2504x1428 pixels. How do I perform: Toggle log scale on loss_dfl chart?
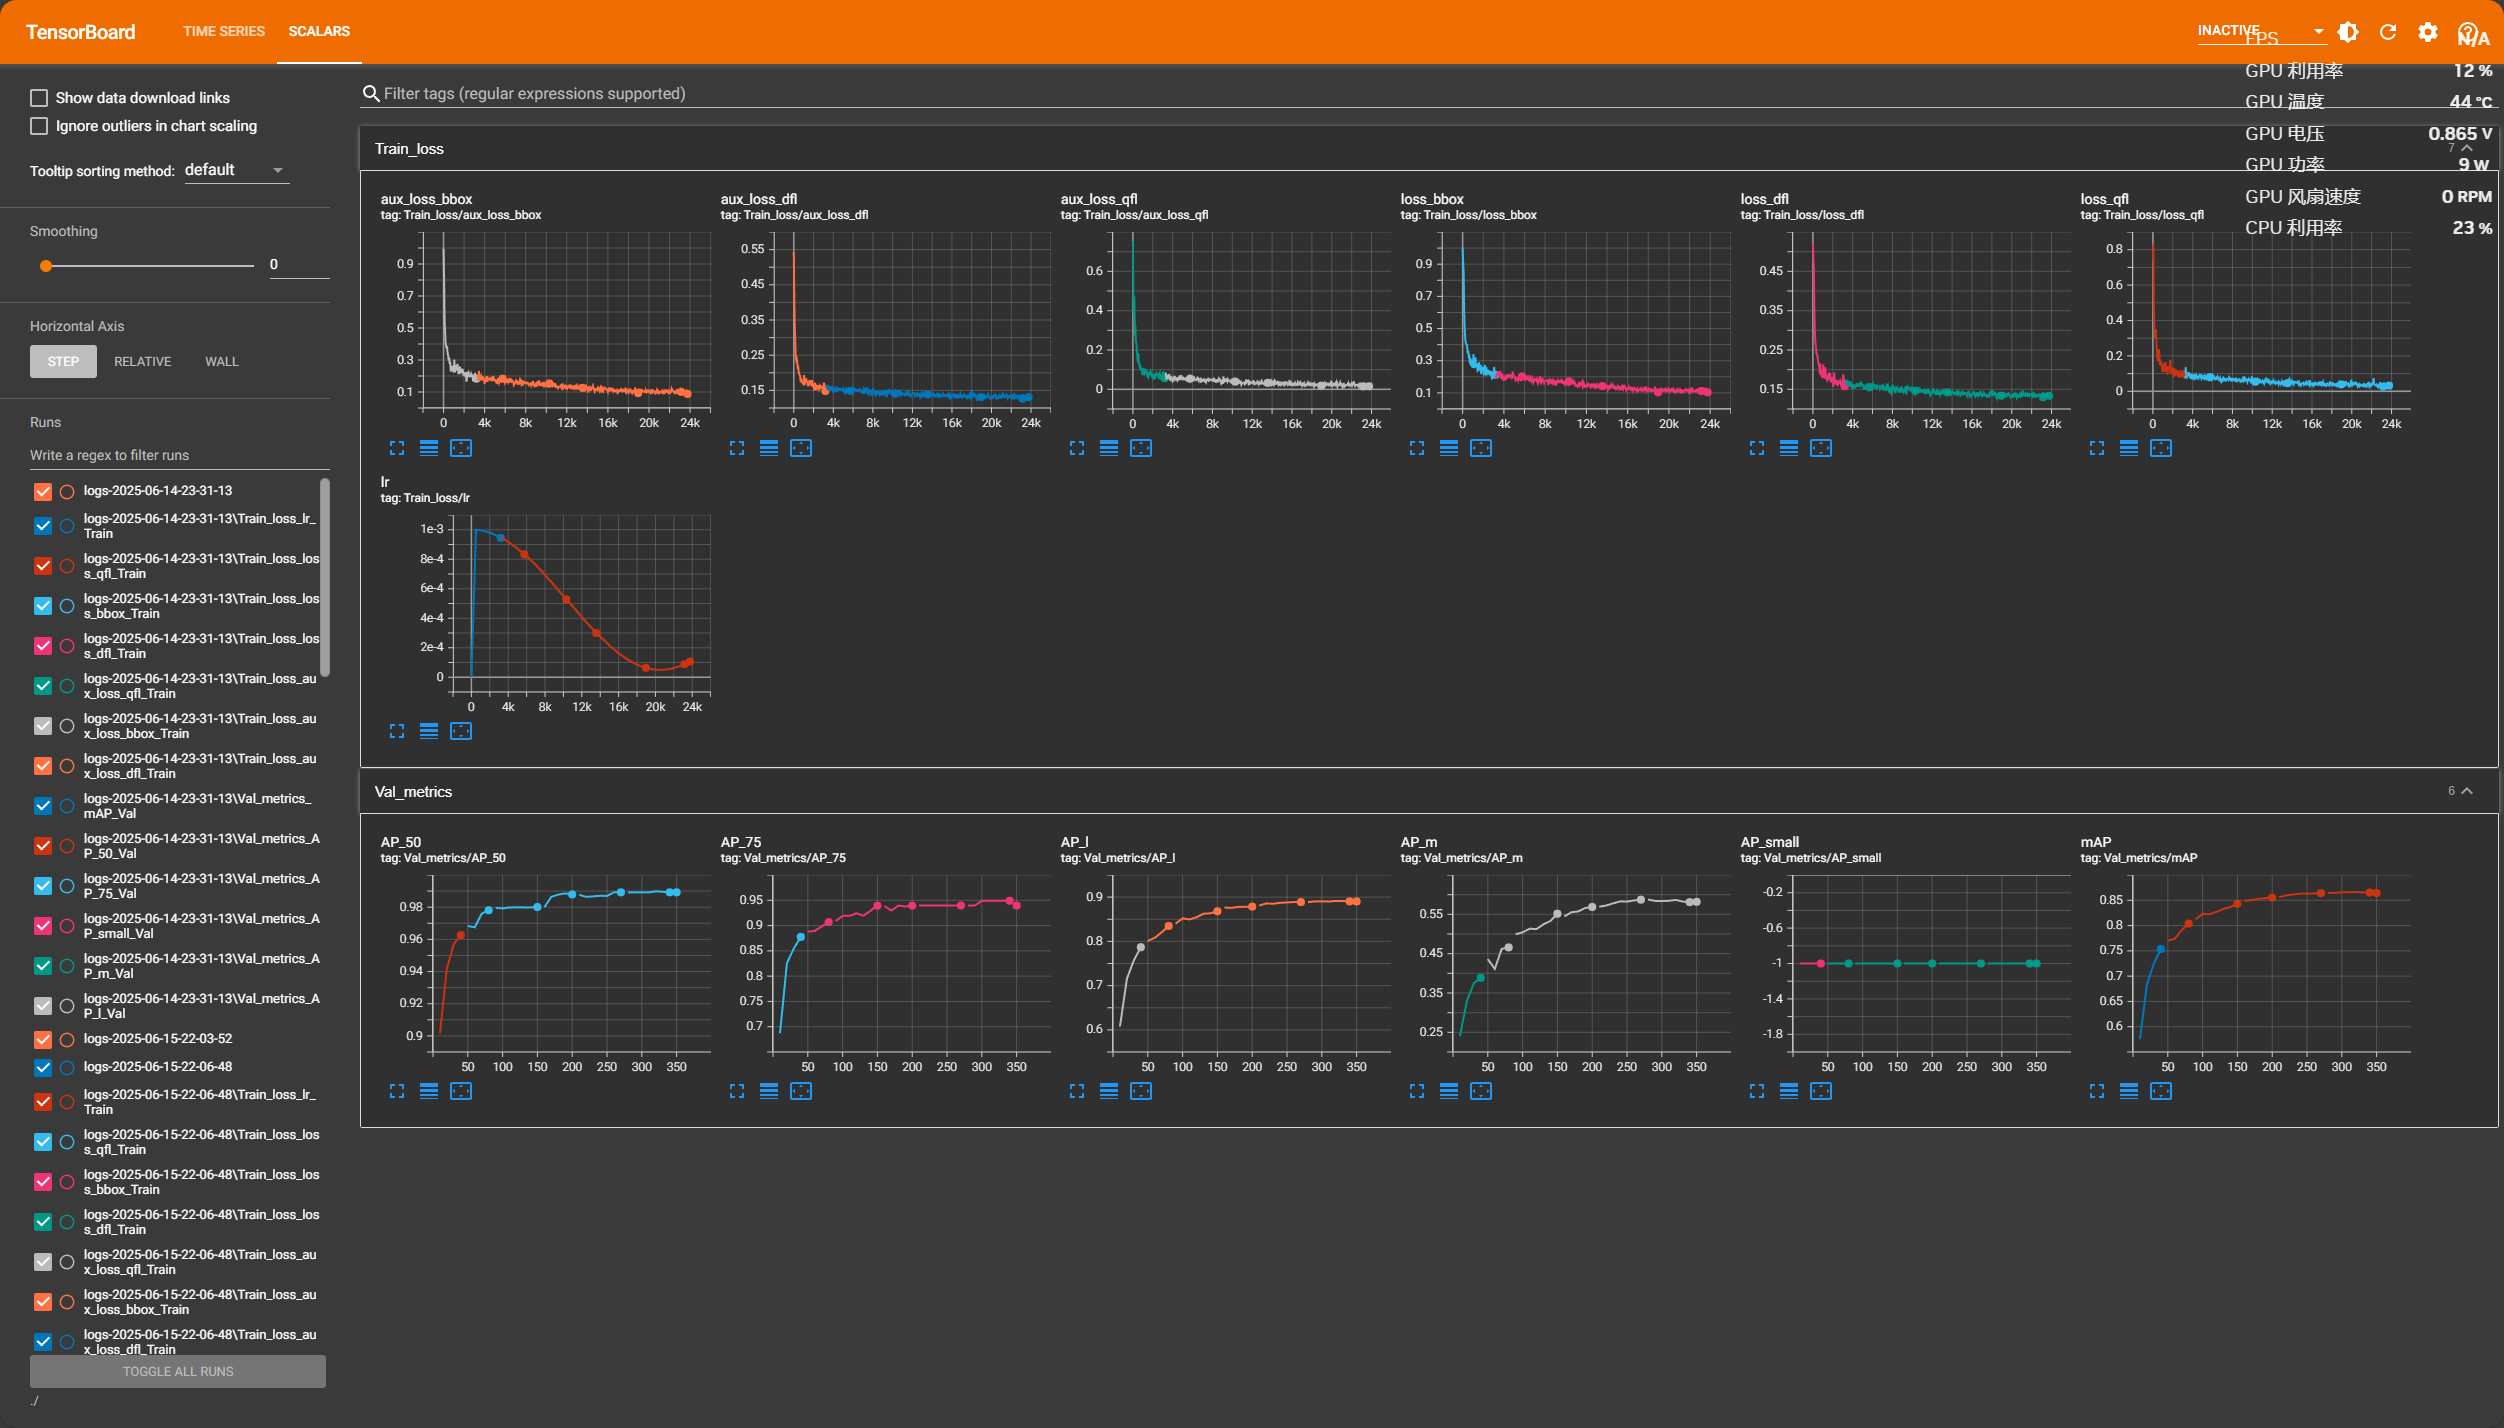pos(1789,448)
